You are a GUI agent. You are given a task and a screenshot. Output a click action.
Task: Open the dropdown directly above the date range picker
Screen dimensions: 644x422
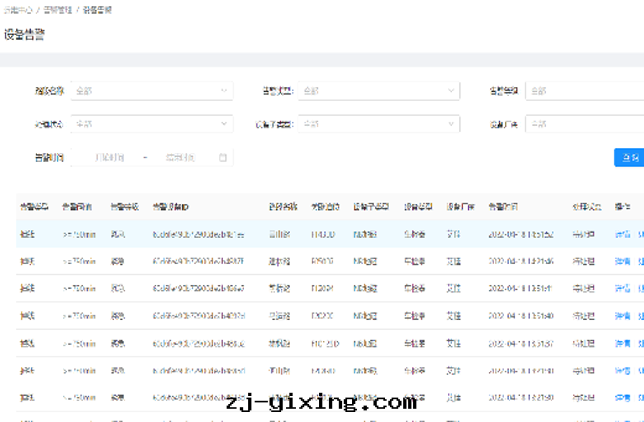pyautogui.click(x=151, y=125)
